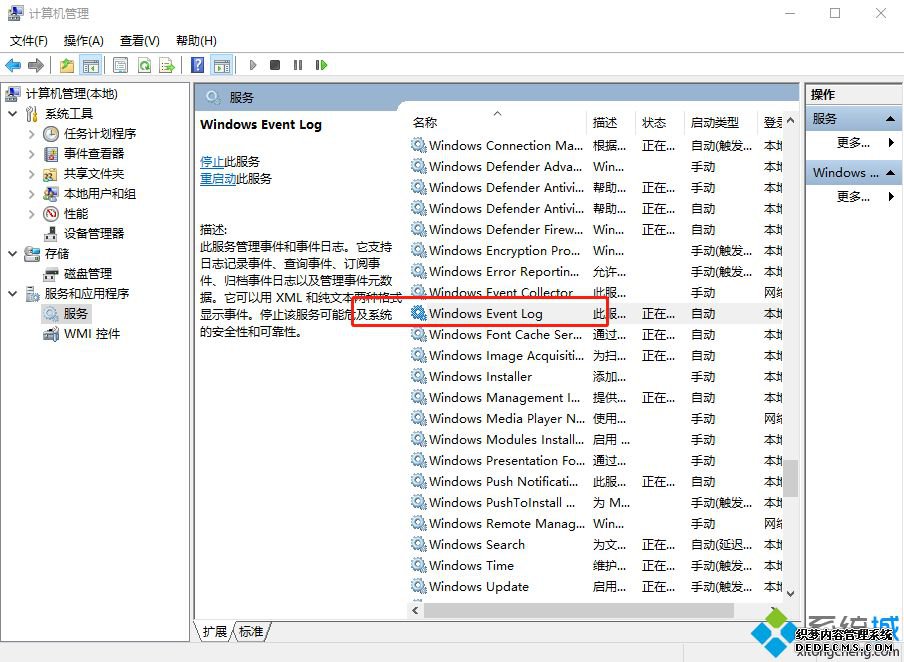
Task: Click the 设备管理器 tree icon
Action: coord(51,234)
